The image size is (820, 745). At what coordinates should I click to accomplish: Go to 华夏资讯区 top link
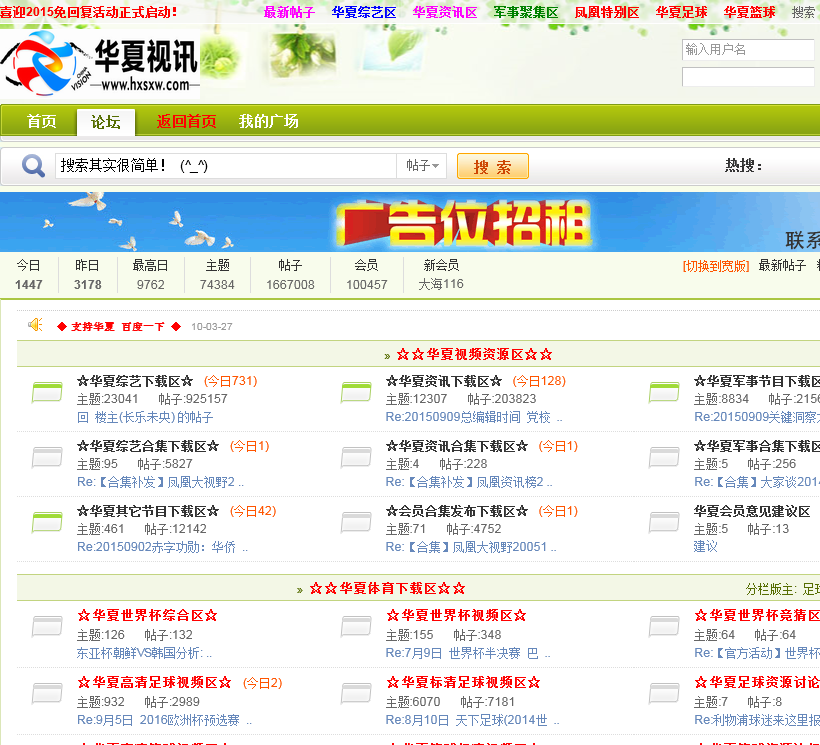click(445, 12)
